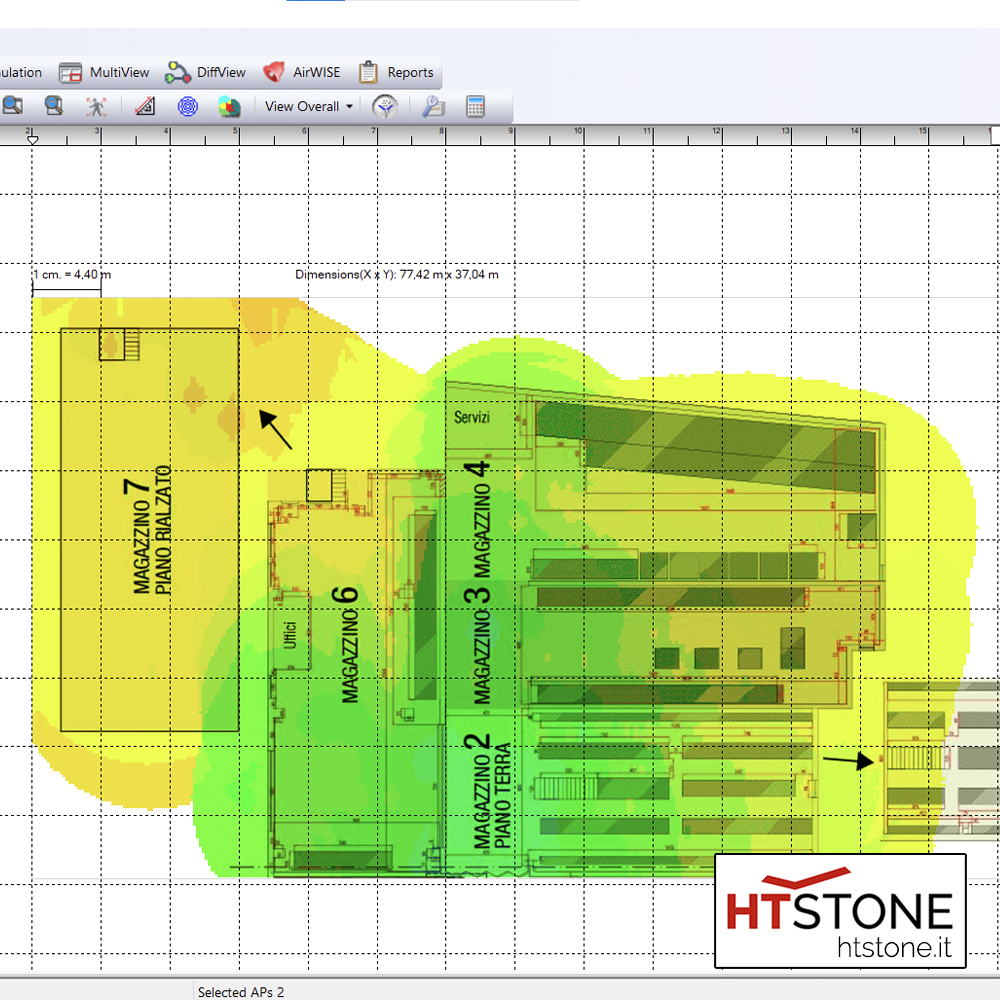The width and height of the screenshot is (1000, 1000).
Task: Click the blue concentric signal rings icon
Action: click(x=188, y=106)
